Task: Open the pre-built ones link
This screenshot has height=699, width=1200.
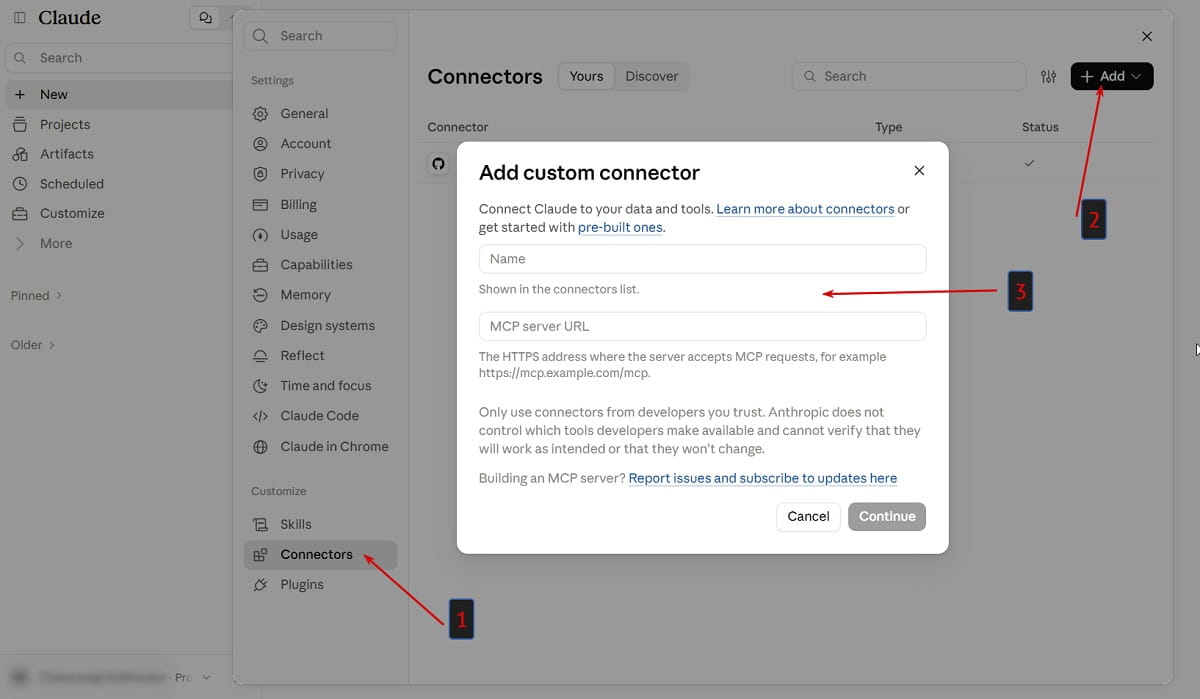Action: pyautogui.click(x=620, y=227)
